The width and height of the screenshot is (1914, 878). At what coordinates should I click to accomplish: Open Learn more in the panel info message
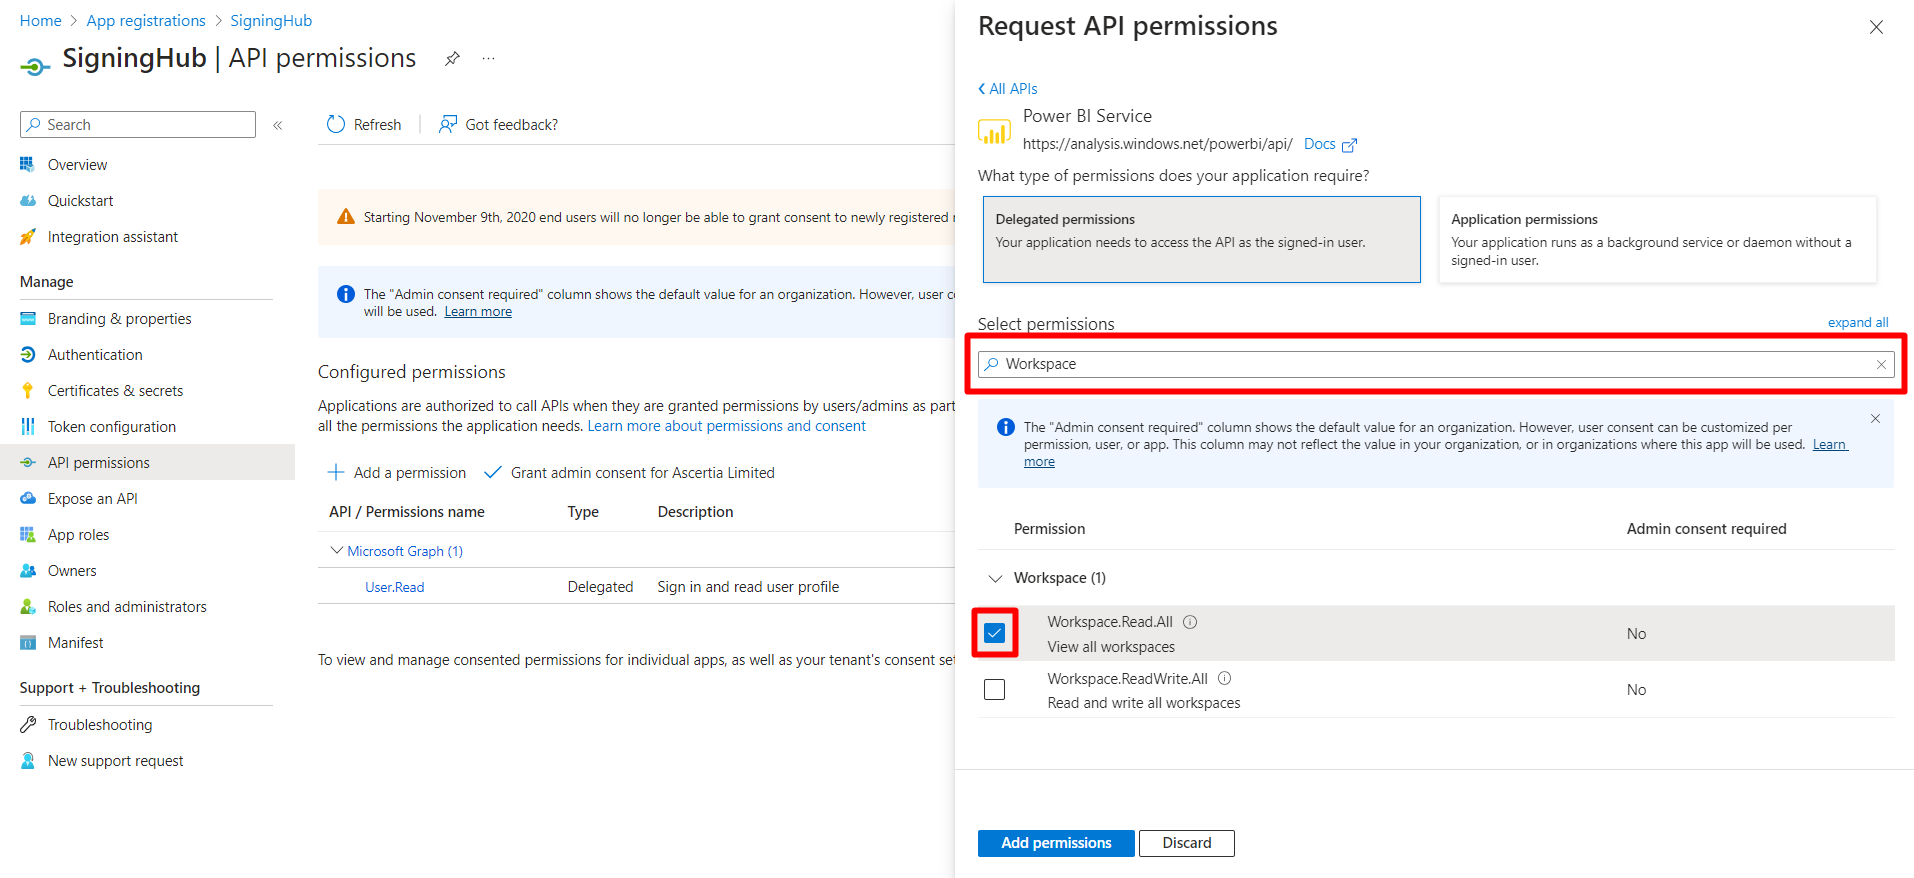[x=1830, y=444]
